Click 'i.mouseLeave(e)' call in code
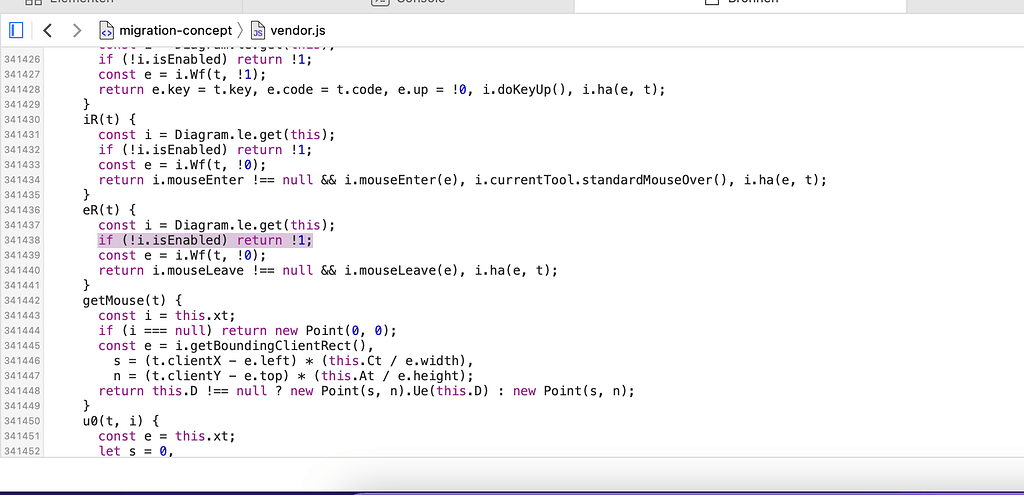 pyautogui.click(x=400, y=270)
